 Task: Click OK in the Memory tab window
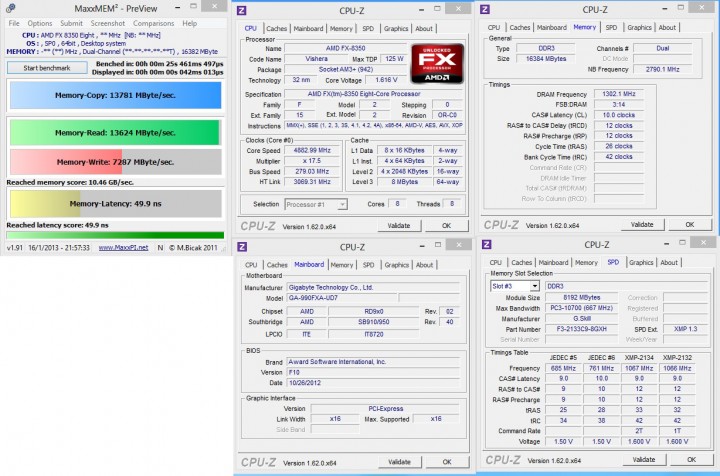[x=690, y=224]
